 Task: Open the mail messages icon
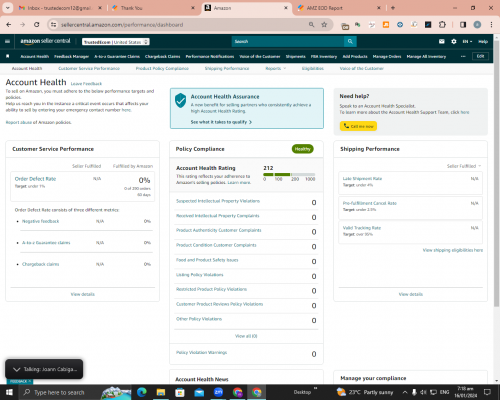[442, 41]
